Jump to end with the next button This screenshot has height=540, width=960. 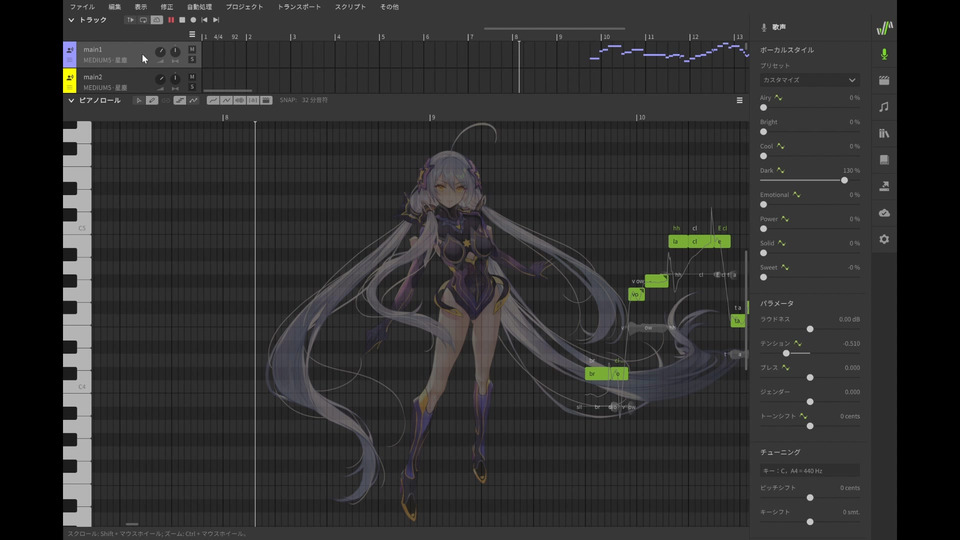tap(216, 20)
